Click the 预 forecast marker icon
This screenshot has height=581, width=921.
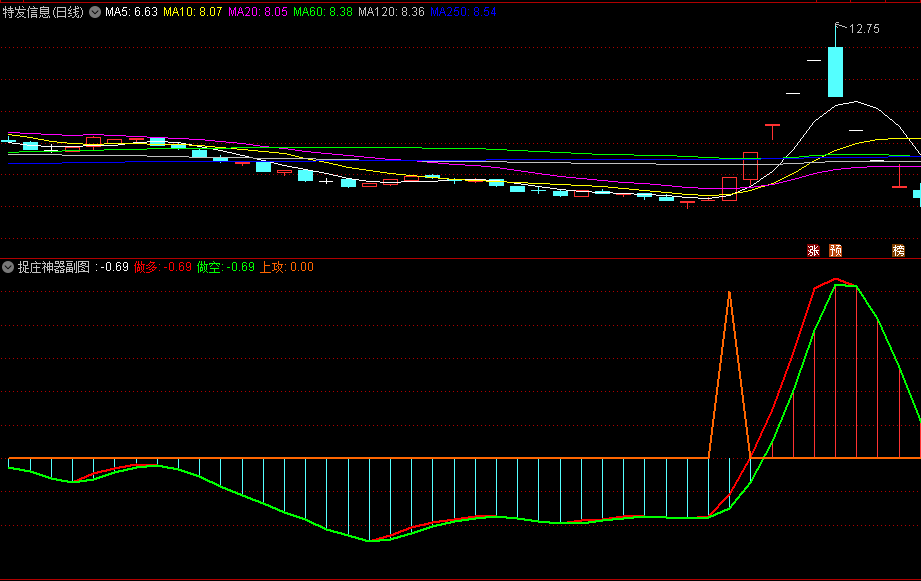pyautogui.click(x=835, y=250)
